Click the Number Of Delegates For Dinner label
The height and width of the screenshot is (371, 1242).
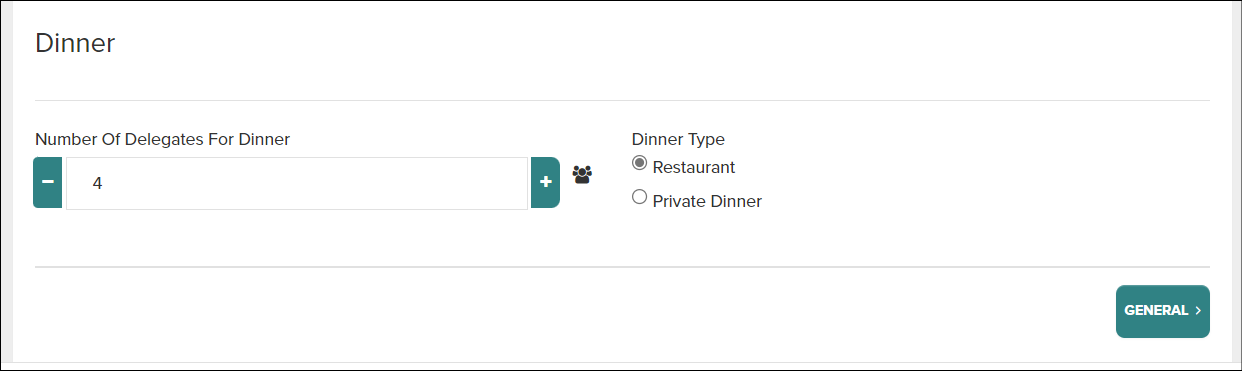pos(162,139)
